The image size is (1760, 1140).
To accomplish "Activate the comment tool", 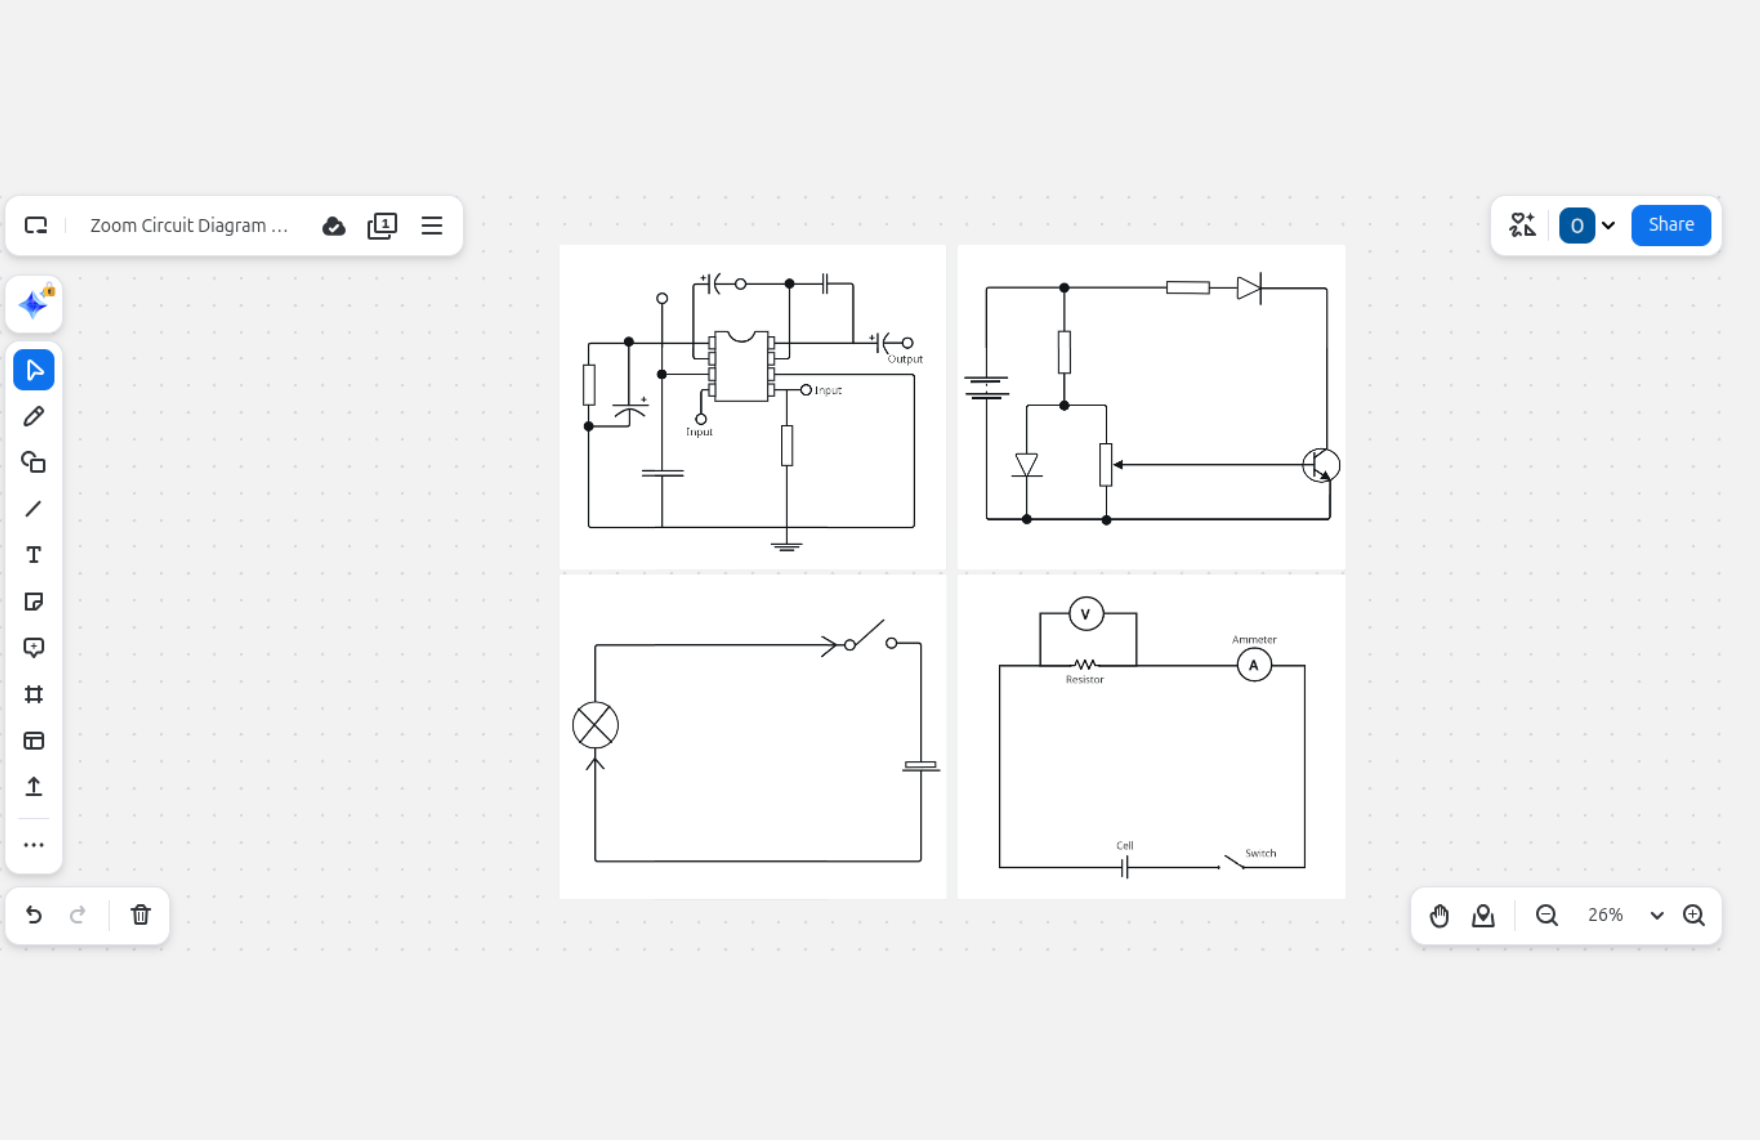I will pyautogui.click(x=34, y=648).
